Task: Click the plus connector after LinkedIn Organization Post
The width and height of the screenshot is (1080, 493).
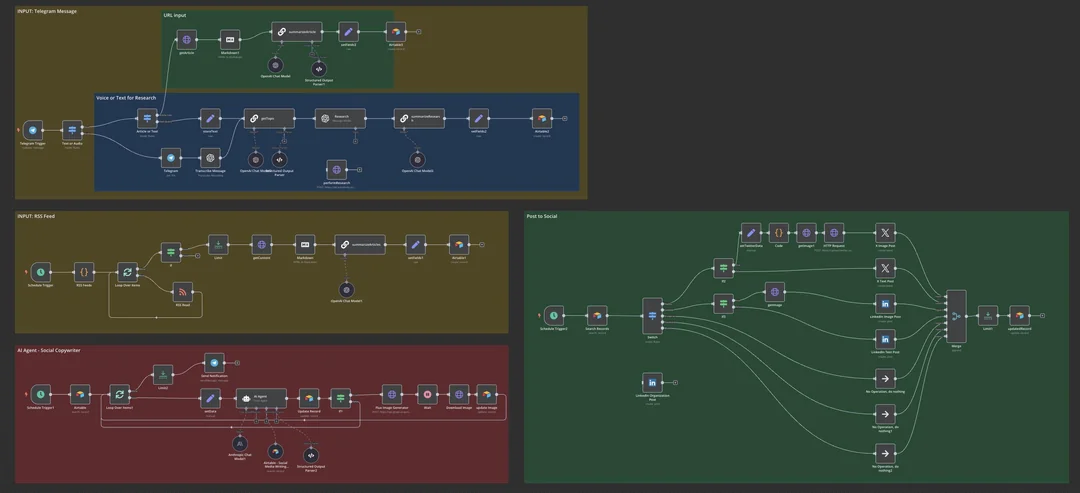Action: pos(675,383)
